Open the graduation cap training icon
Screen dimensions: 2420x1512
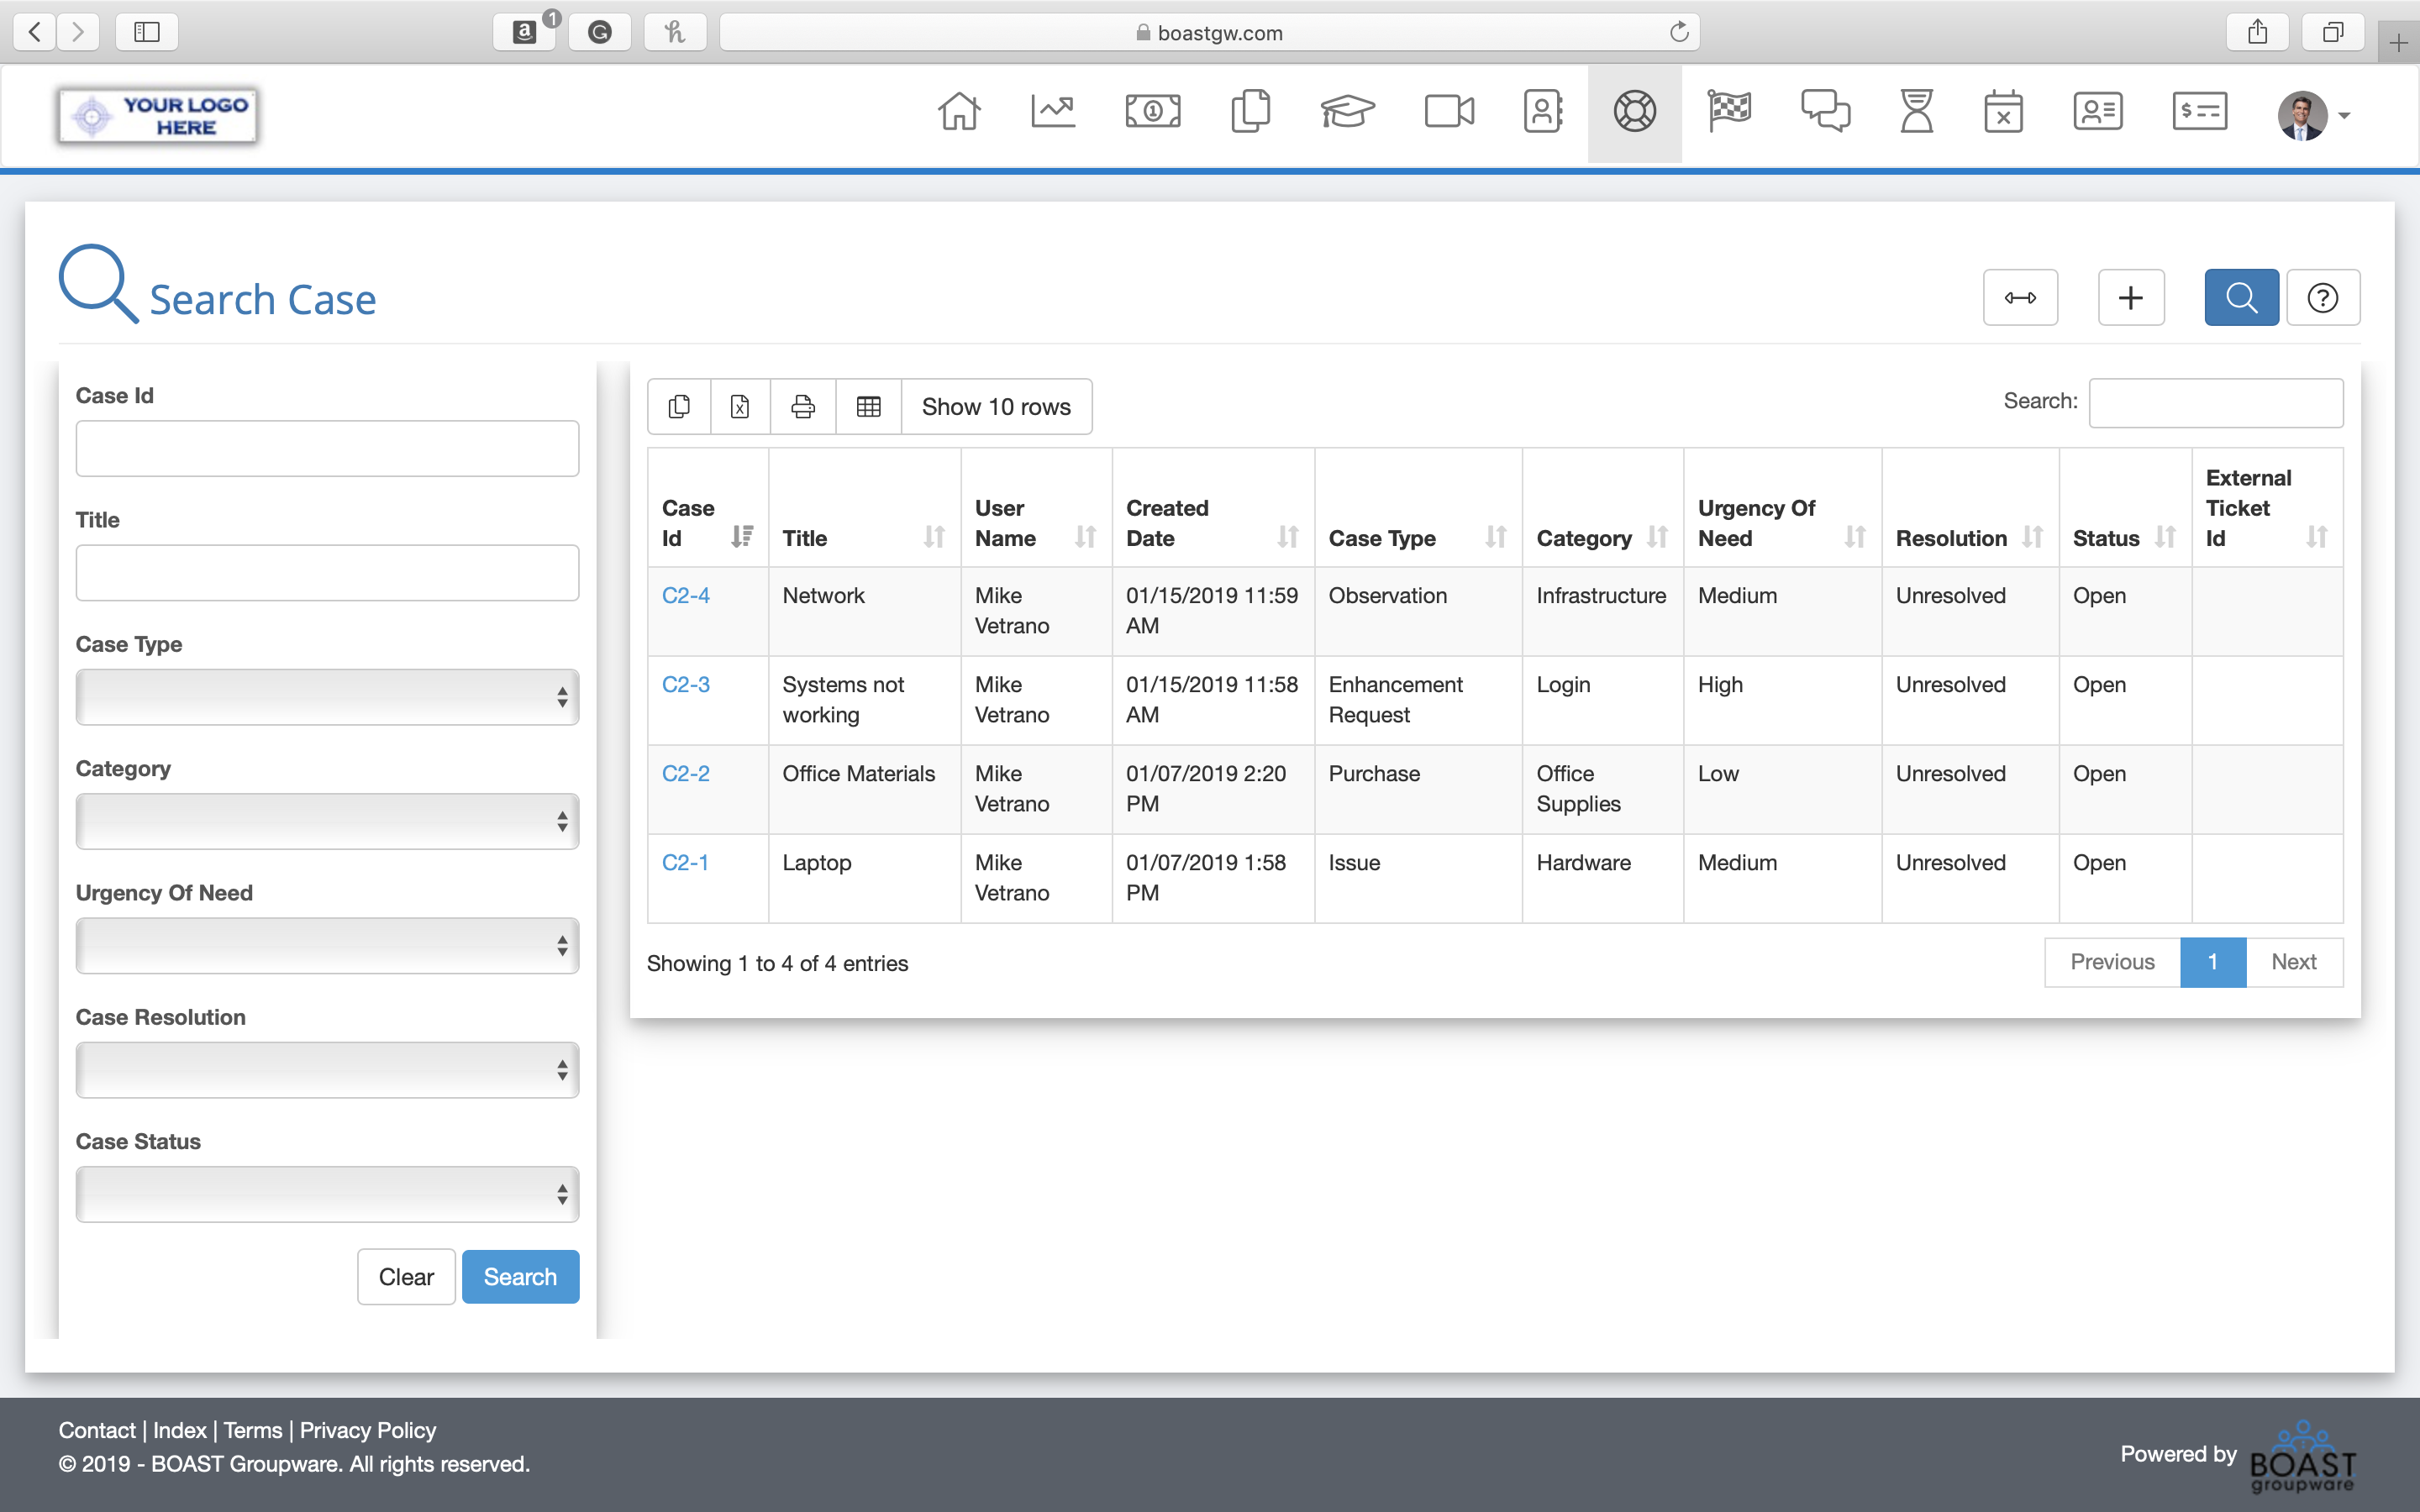point(1346,112)
